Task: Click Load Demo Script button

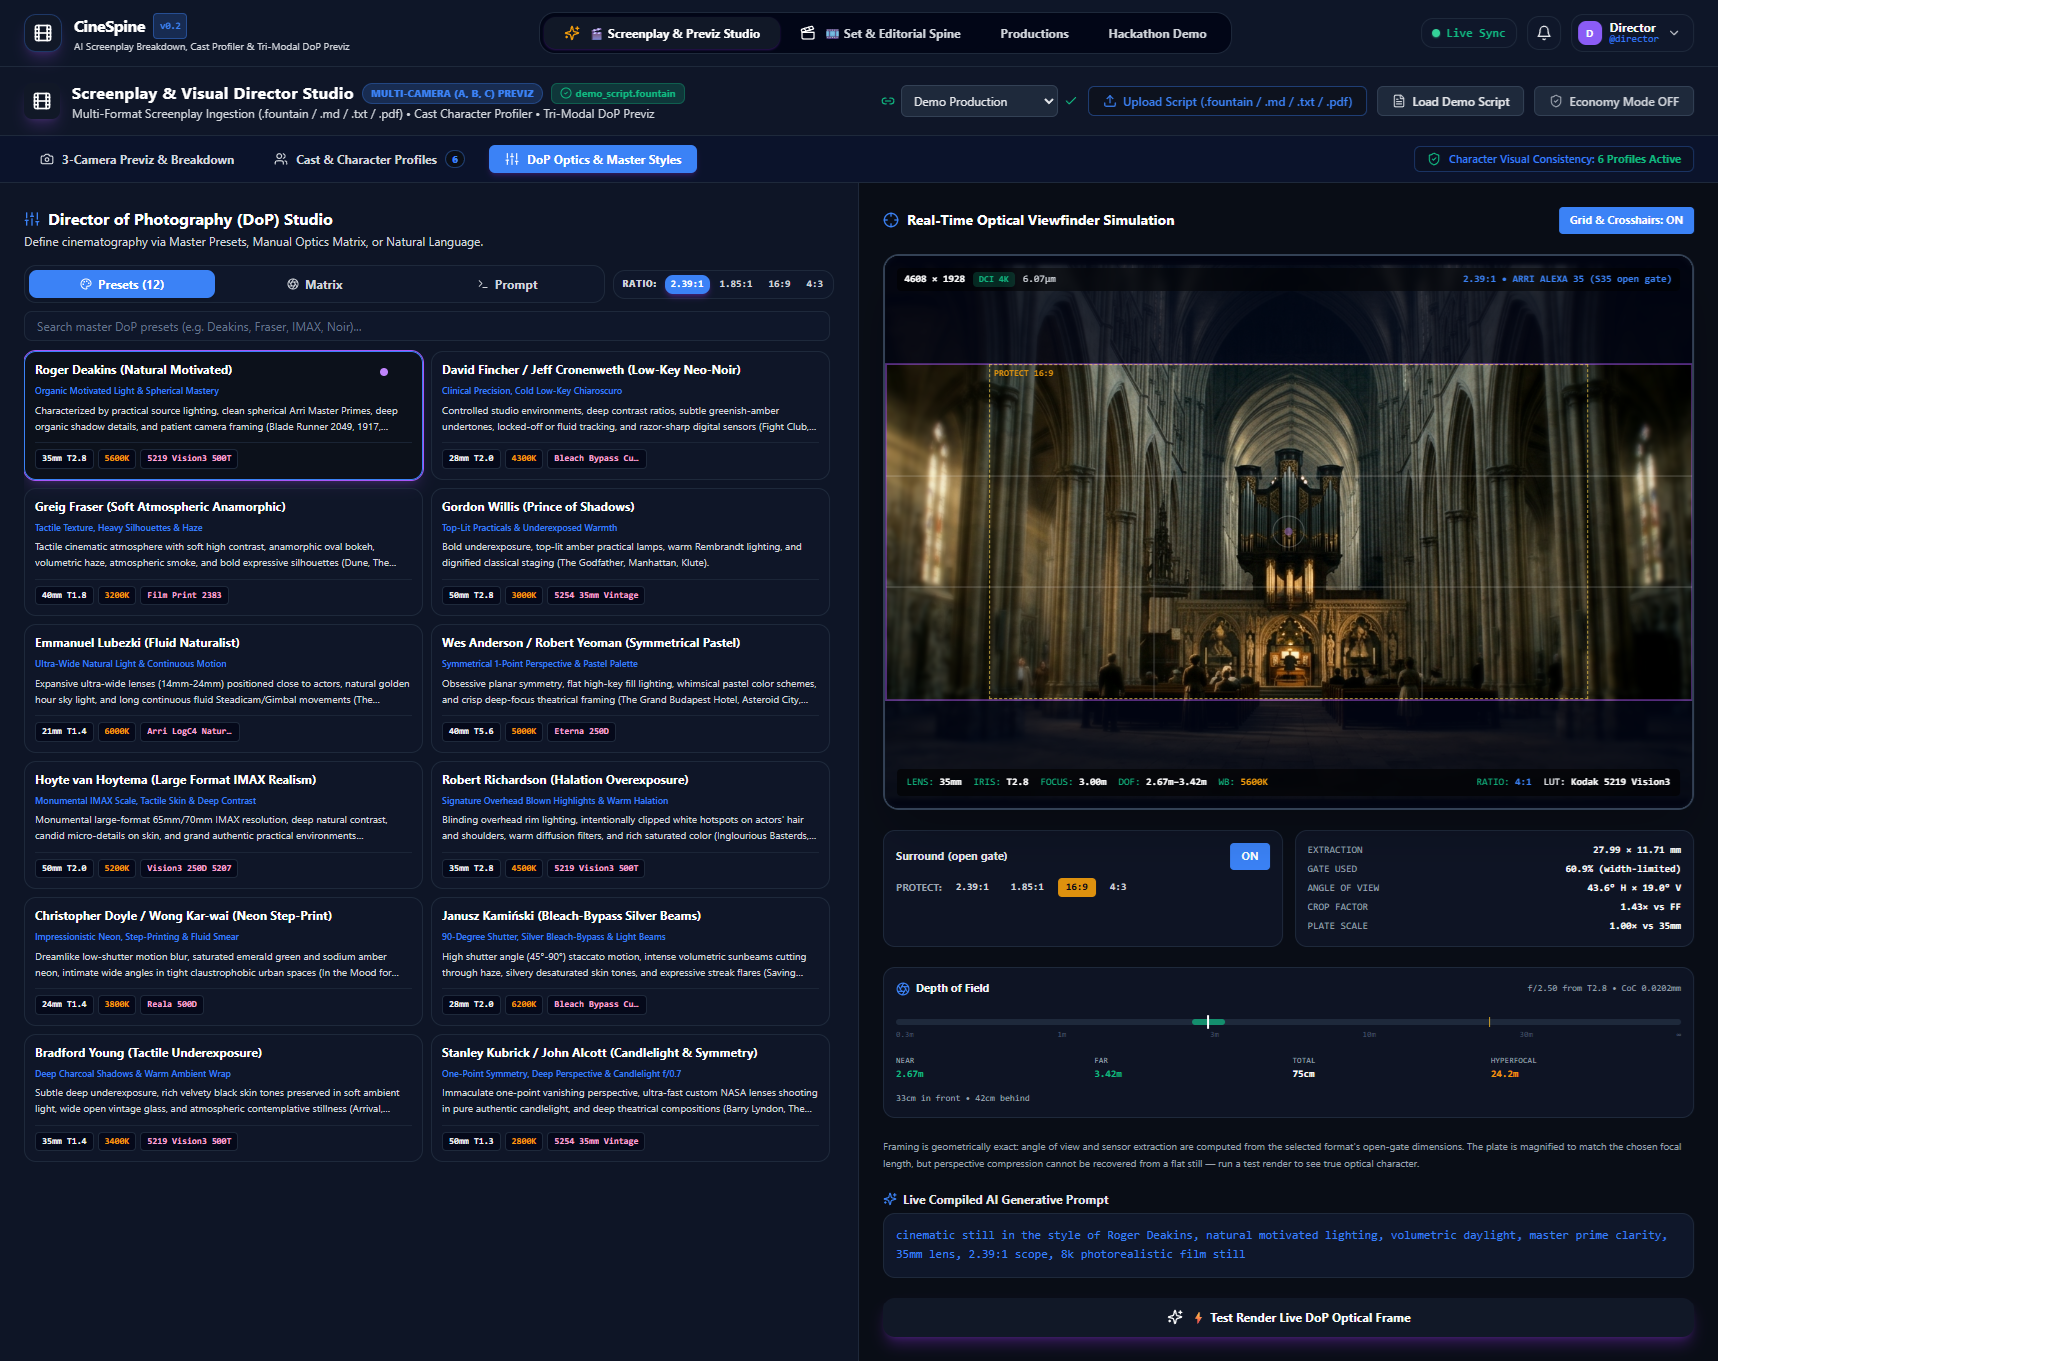Action: pyautogui.click(x=1450, y=101)
